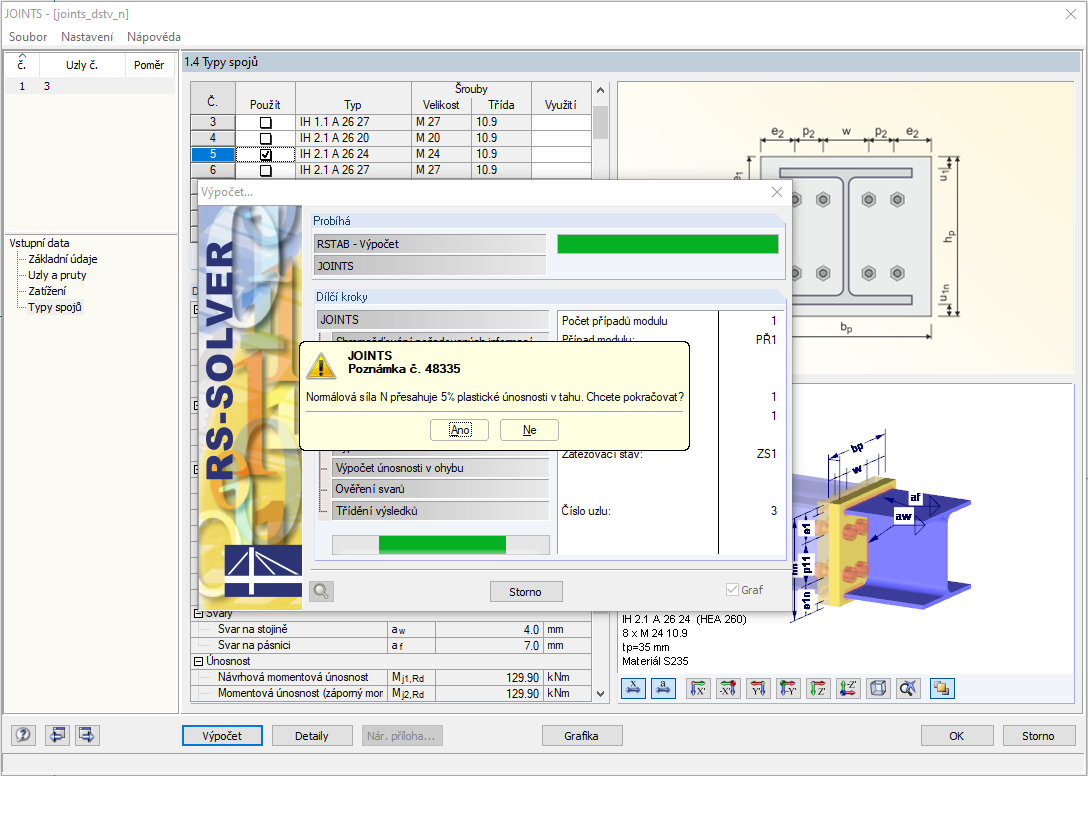Switch to isometric cube view
The image size is (1088, 816).
pyautogui.click(x=878, y=688)
